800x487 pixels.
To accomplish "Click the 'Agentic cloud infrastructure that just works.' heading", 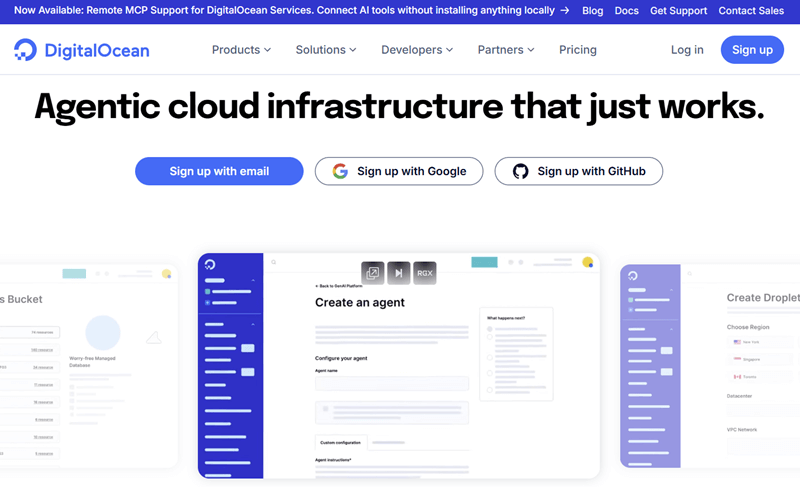I will pos(399,107).
